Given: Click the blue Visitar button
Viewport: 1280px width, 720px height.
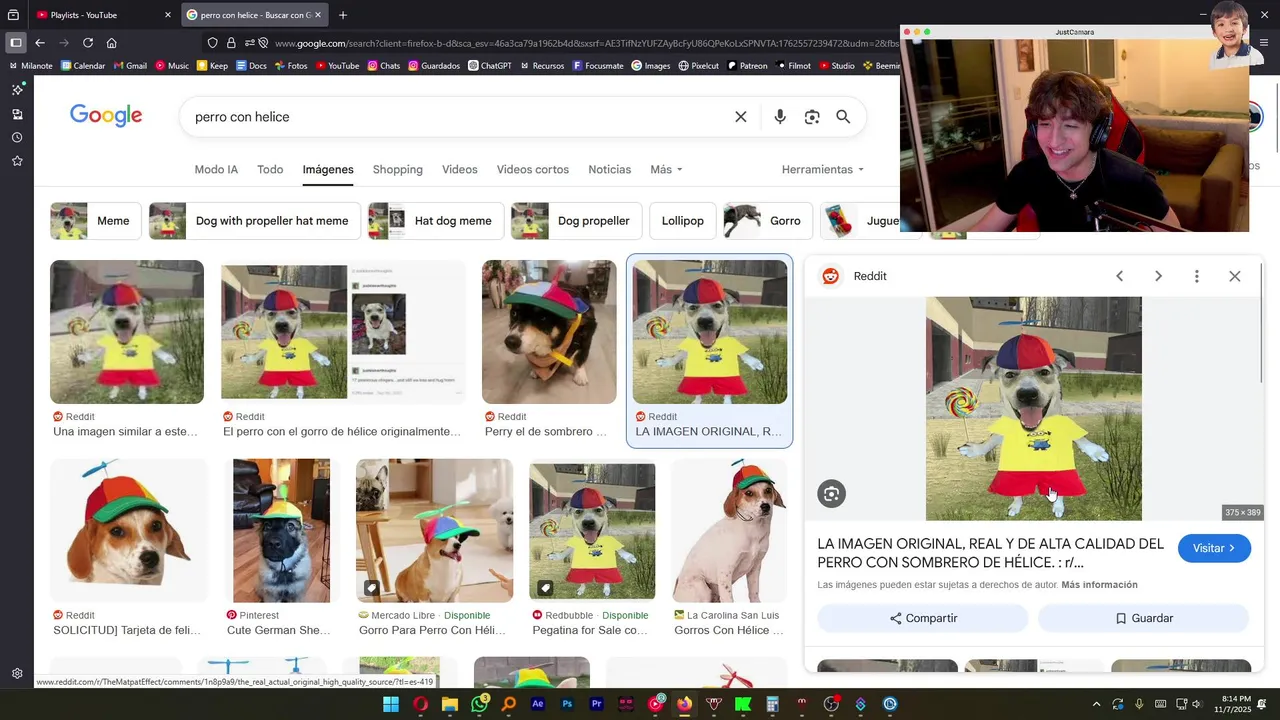Looking at the screenshot, I should tap(1214, 548).
